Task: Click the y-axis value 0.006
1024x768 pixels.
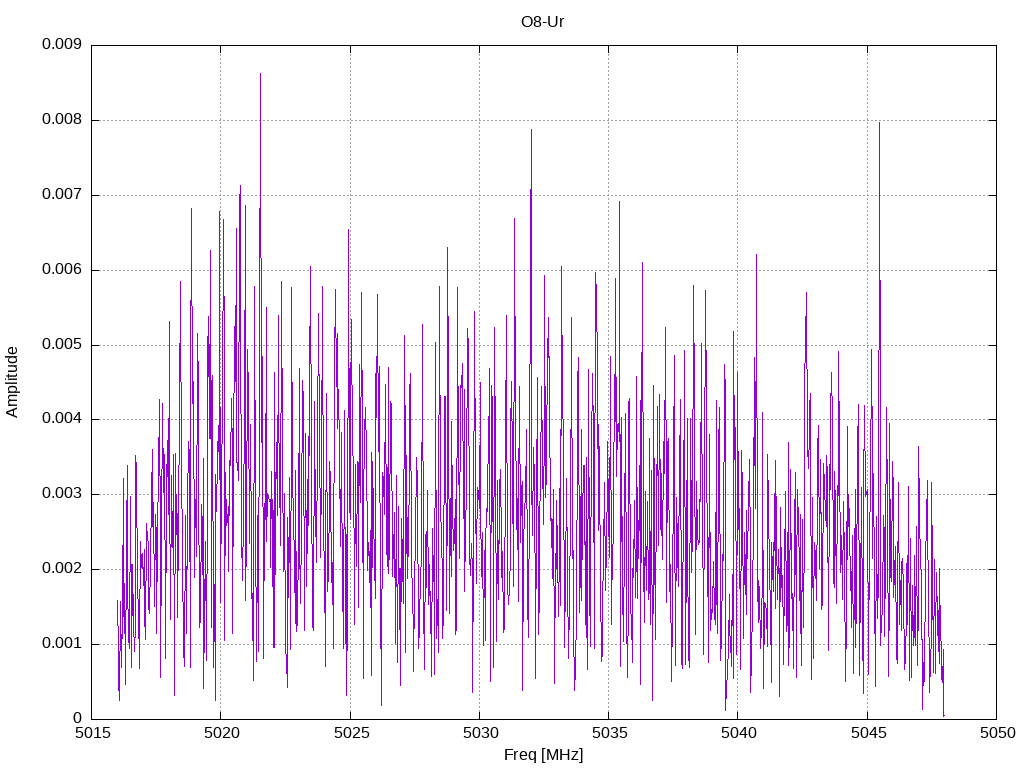Action: [61, 269]
